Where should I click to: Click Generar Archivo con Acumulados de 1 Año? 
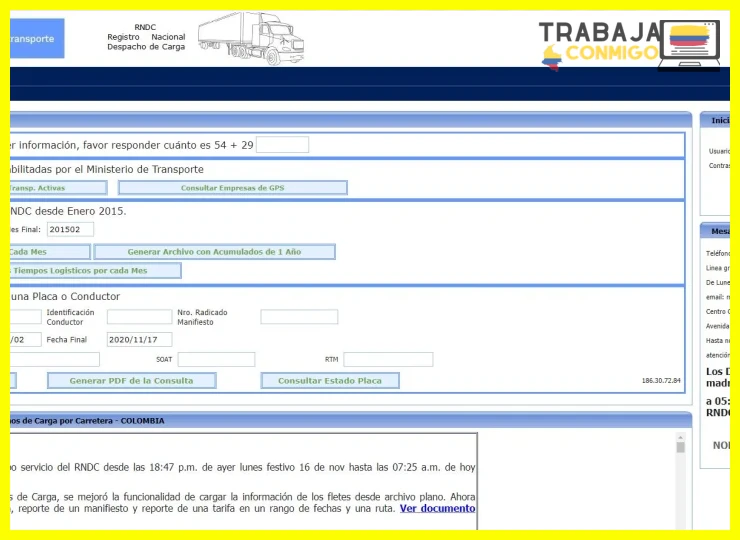tap(214, 252)
